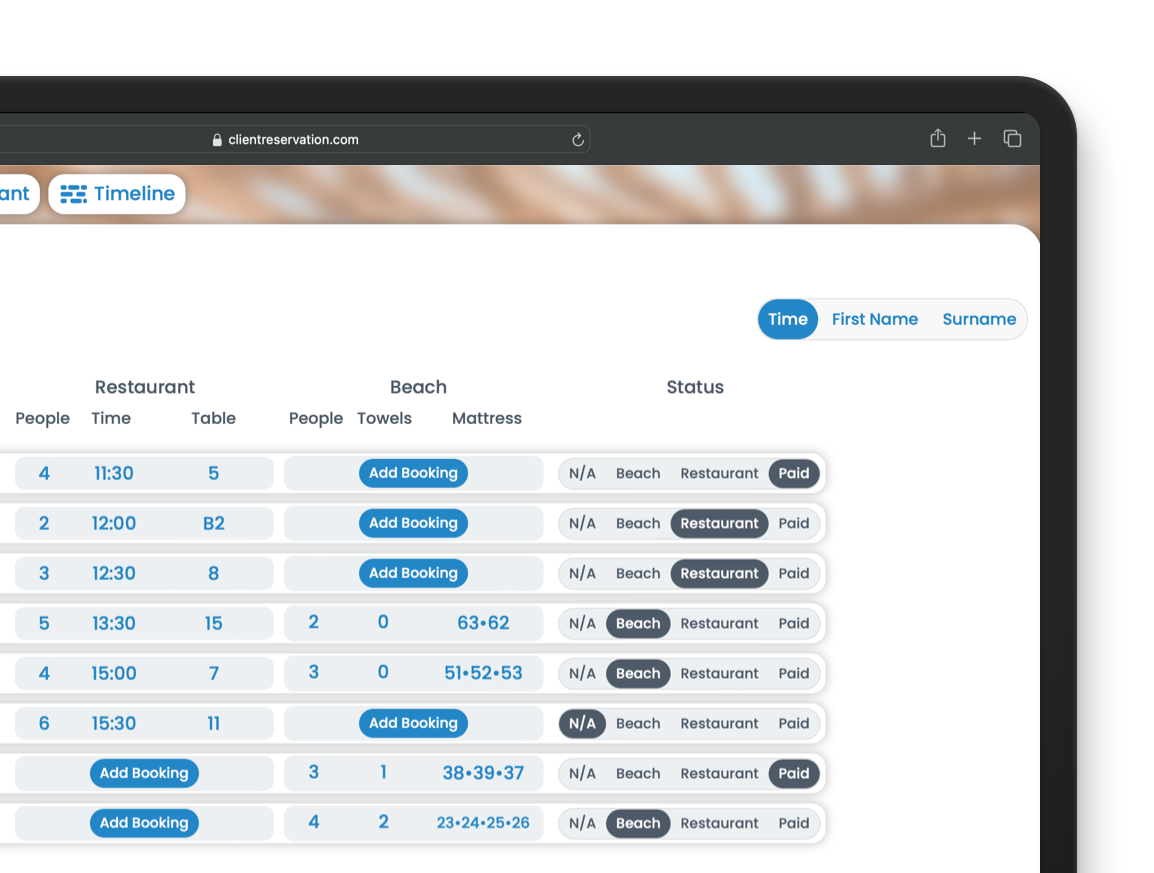Sort reservations by Time
The image size is (1154, 873).
(787, 319)
